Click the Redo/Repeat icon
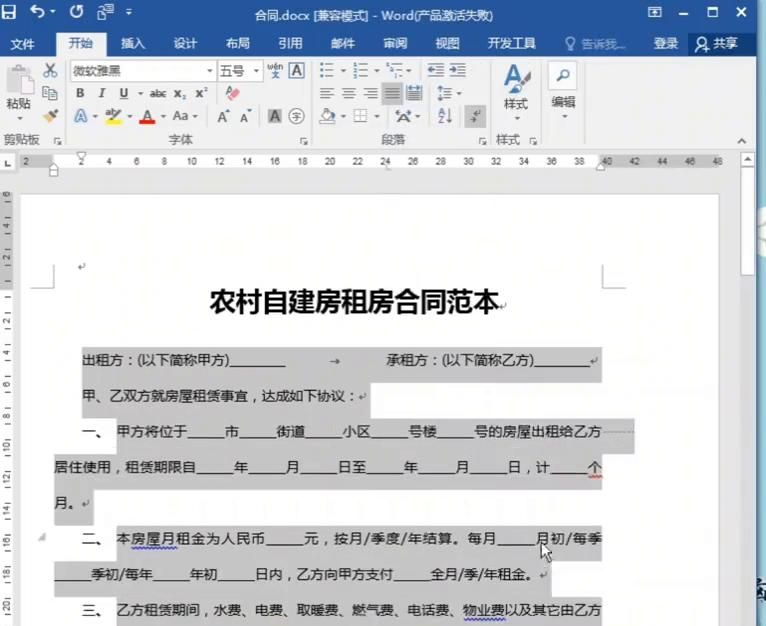The image size is (766, 626). [76, 11]
